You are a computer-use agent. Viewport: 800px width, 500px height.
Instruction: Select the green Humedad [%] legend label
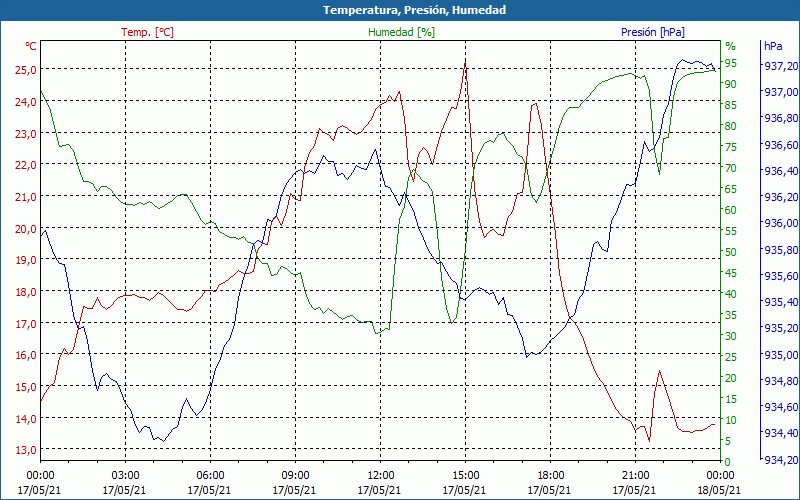coord(401,32)
